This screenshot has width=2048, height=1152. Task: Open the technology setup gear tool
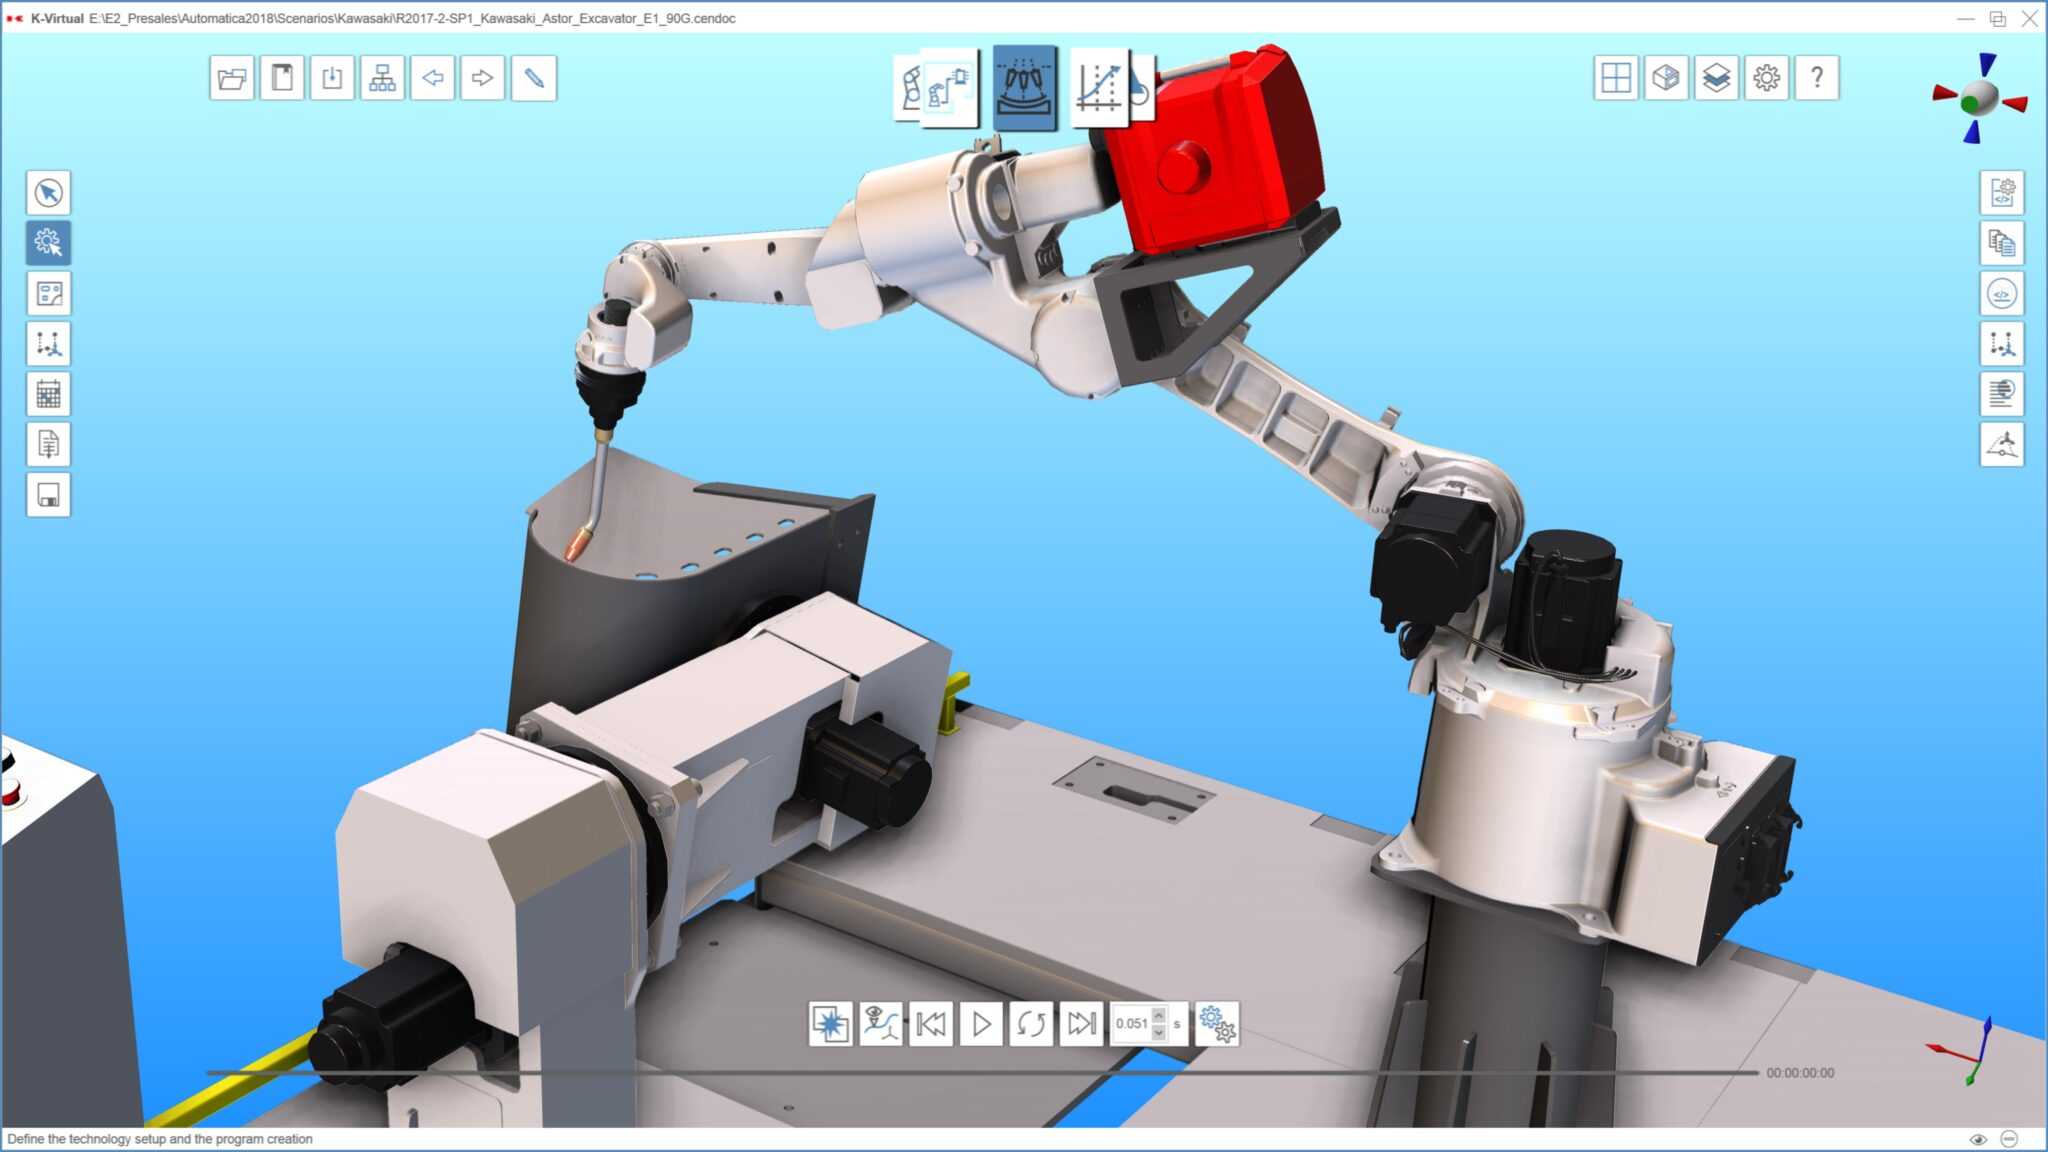pyautogui.click(x=49, y=242)
